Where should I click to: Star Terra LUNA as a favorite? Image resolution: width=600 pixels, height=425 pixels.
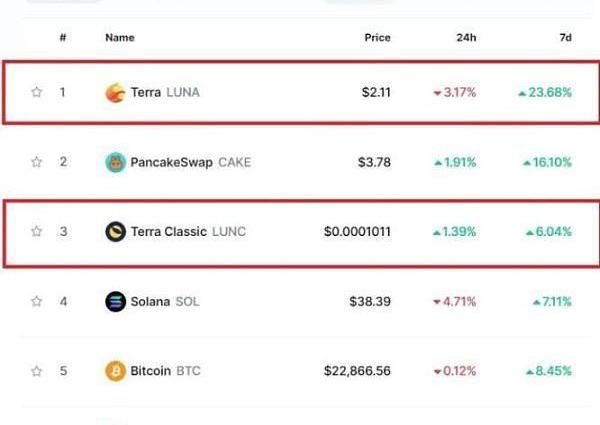point(37,93)
